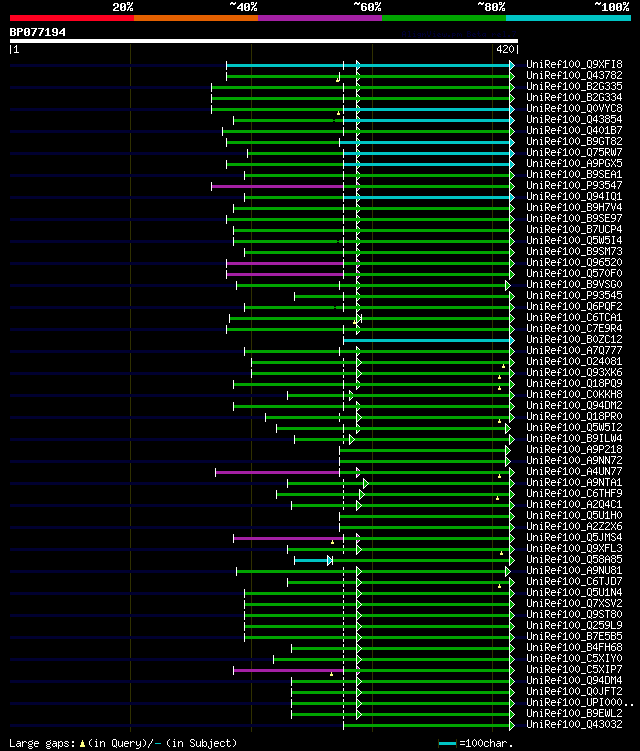
Task: Select the BP077194 query label
Action: pos(37,32)
